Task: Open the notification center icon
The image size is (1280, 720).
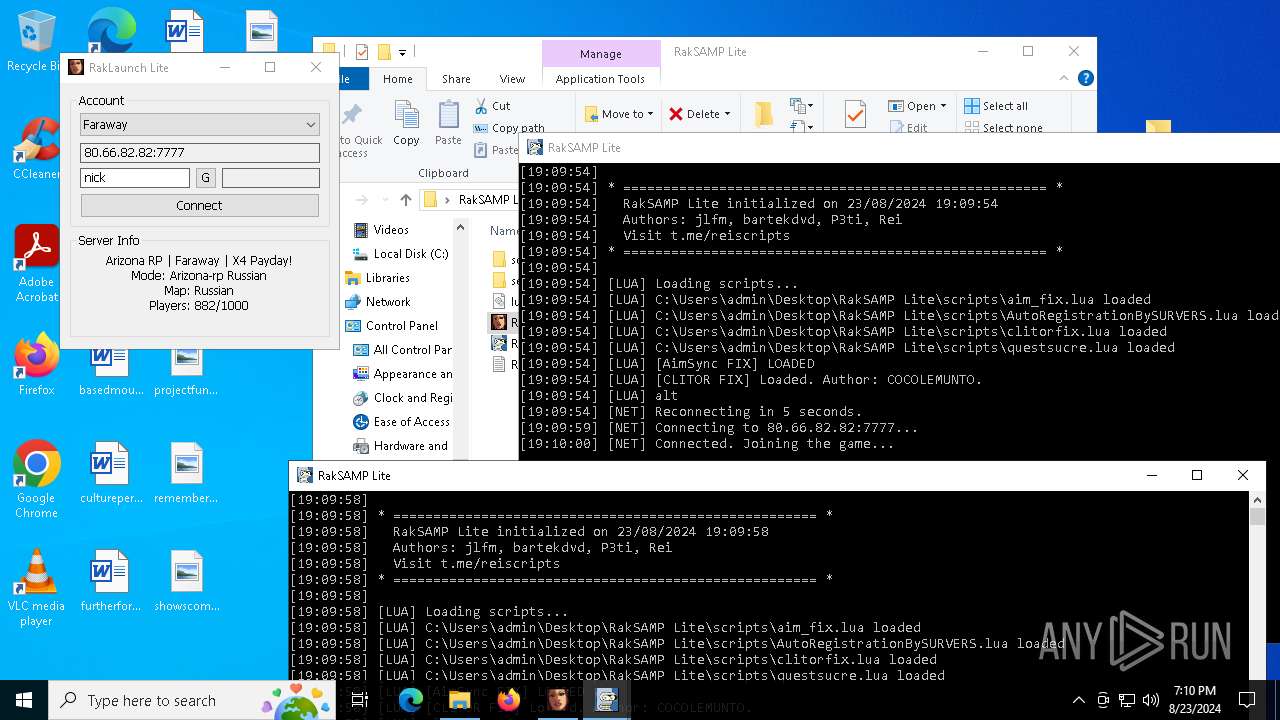Action: [x=1247, y=700]
